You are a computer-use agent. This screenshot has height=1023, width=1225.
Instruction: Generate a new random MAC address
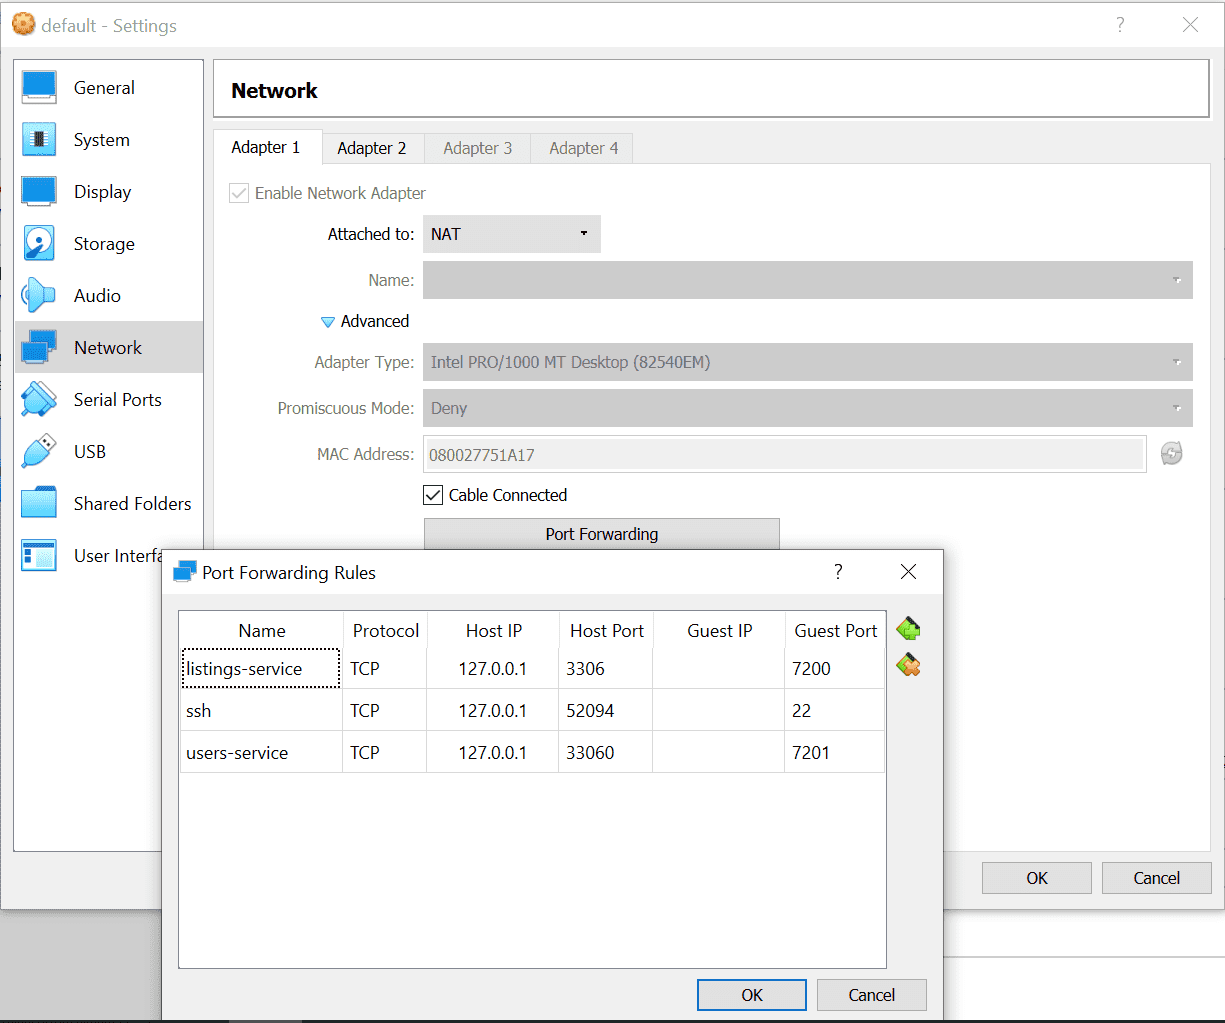click(x=1172, y=454)
